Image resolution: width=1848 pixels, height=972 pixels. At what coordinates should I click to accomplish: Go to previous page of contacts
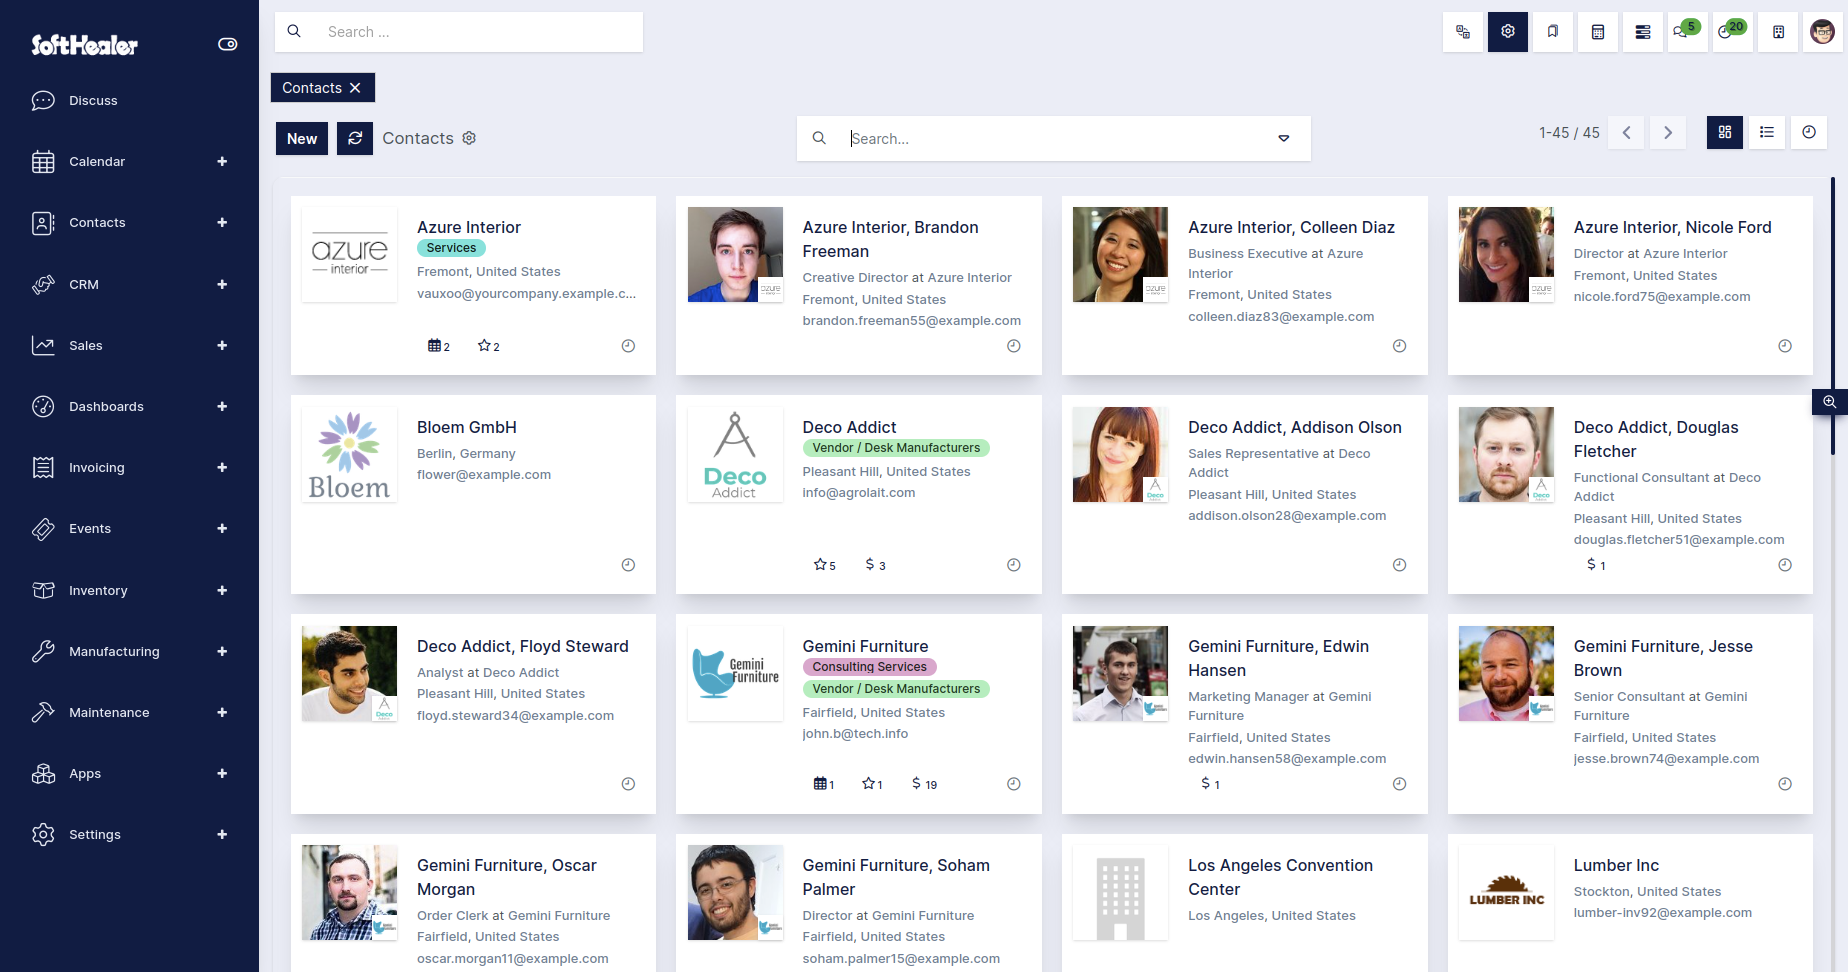point(1626,133)
